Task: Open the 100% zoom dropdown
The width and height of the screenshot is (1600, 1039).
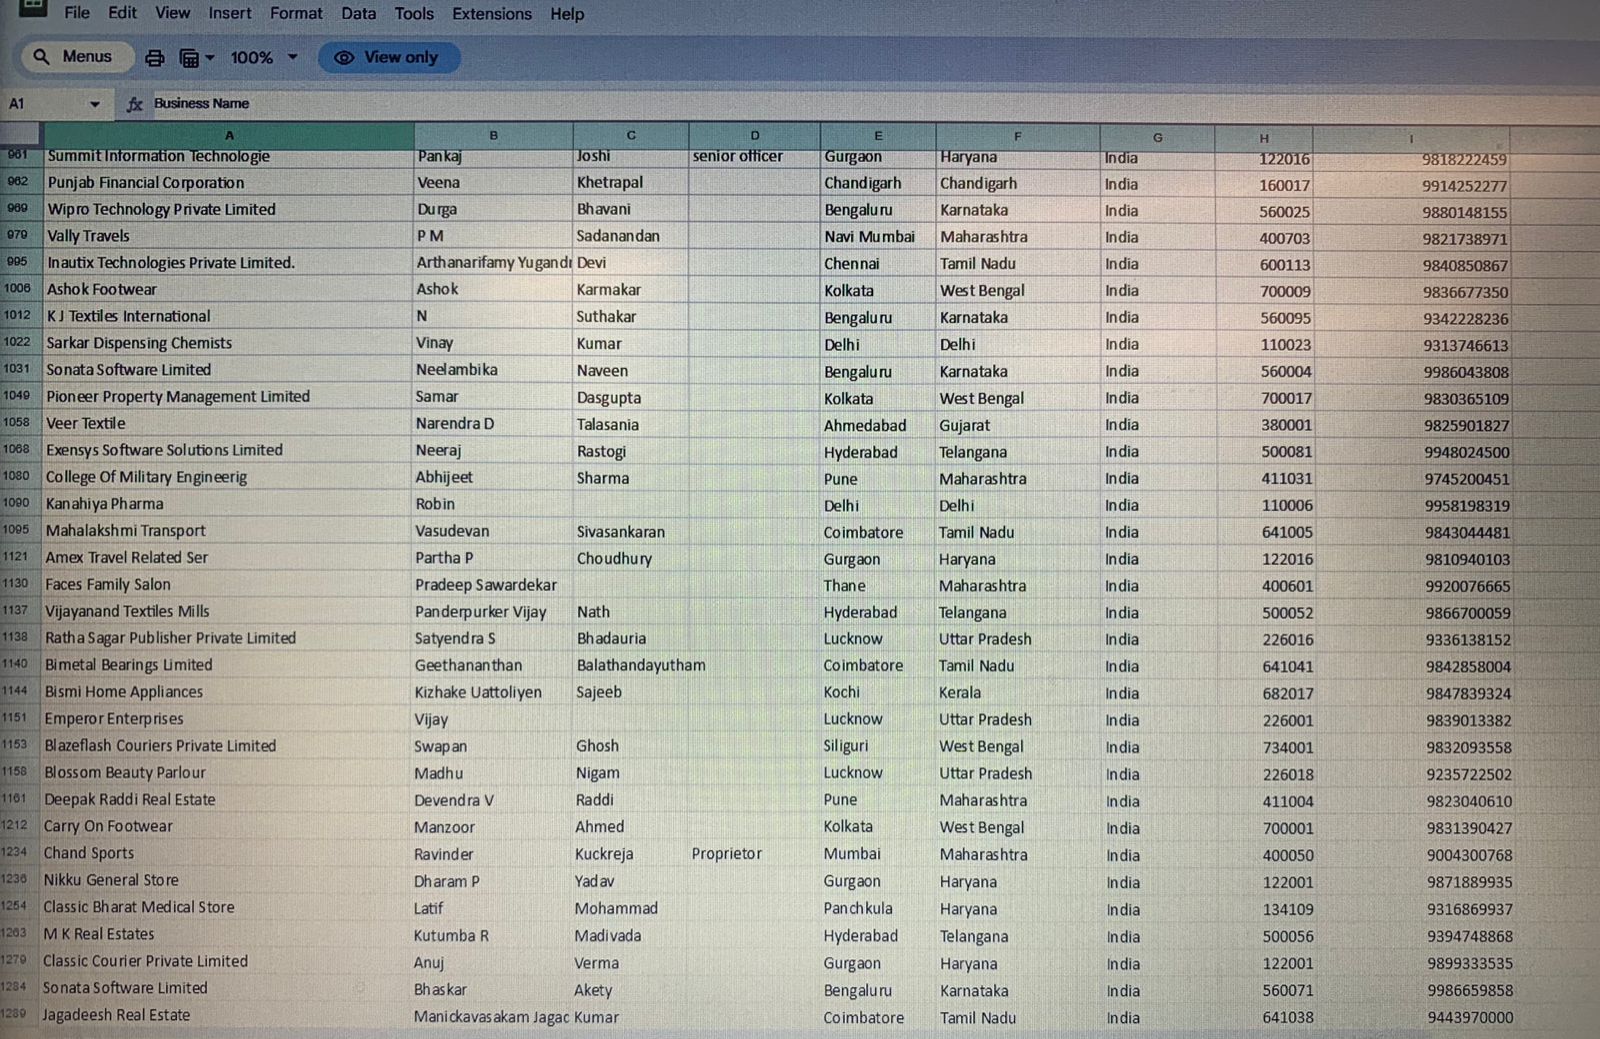Action: 264,58
